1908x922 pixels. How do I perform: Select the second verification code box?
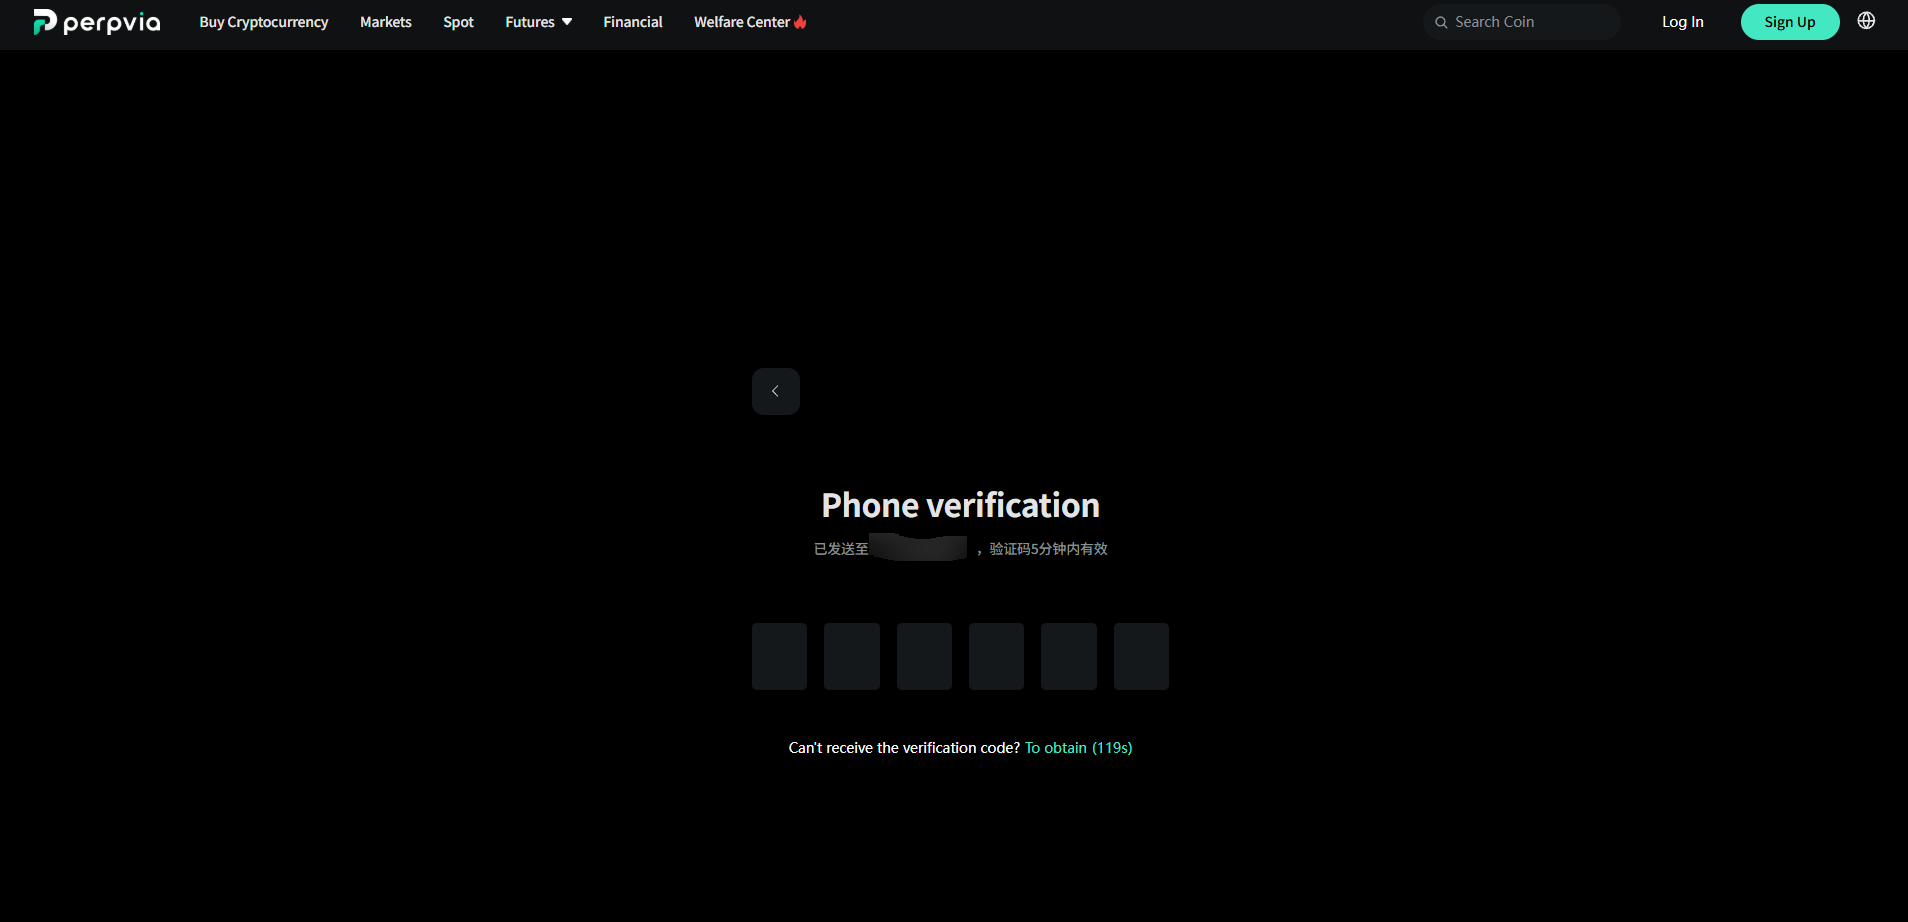click(852, 656)
